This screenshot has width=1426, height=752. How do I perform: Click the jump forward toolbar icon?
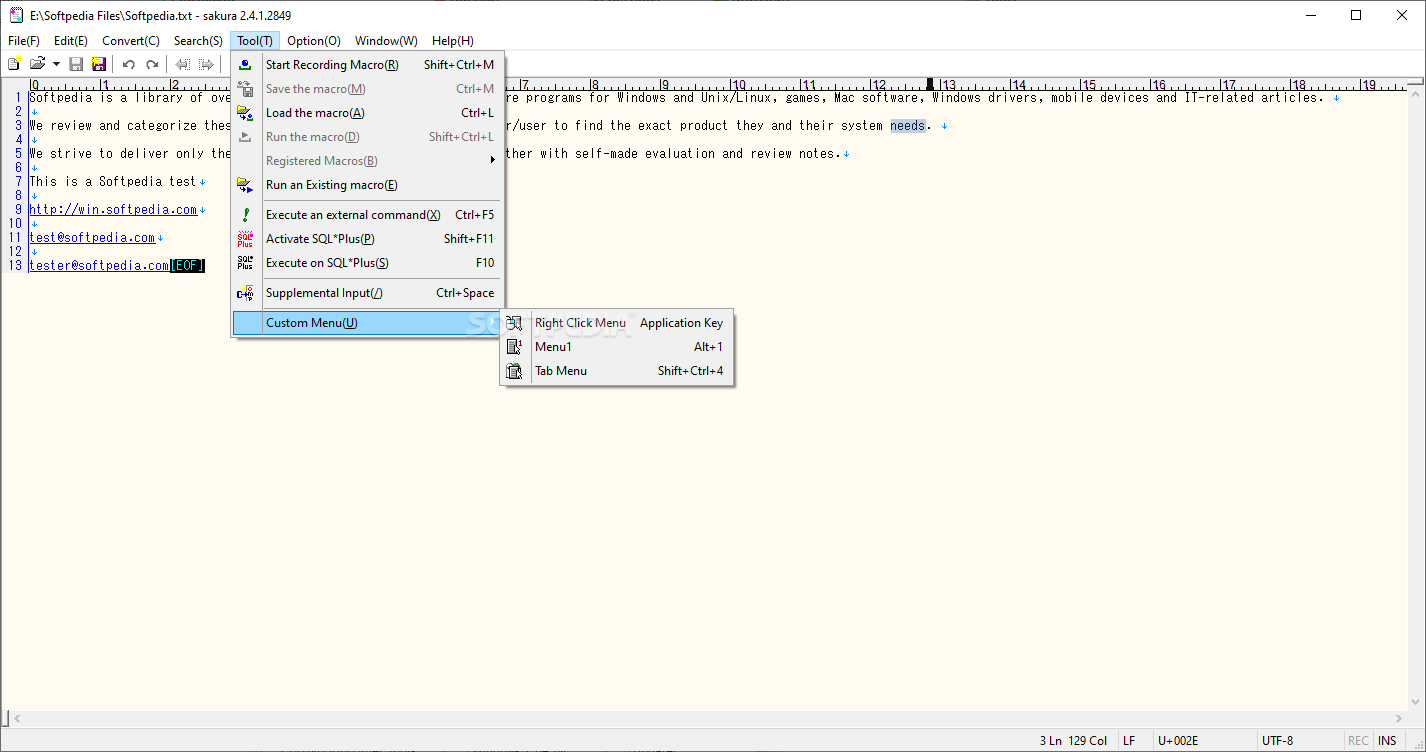[206, 64]
